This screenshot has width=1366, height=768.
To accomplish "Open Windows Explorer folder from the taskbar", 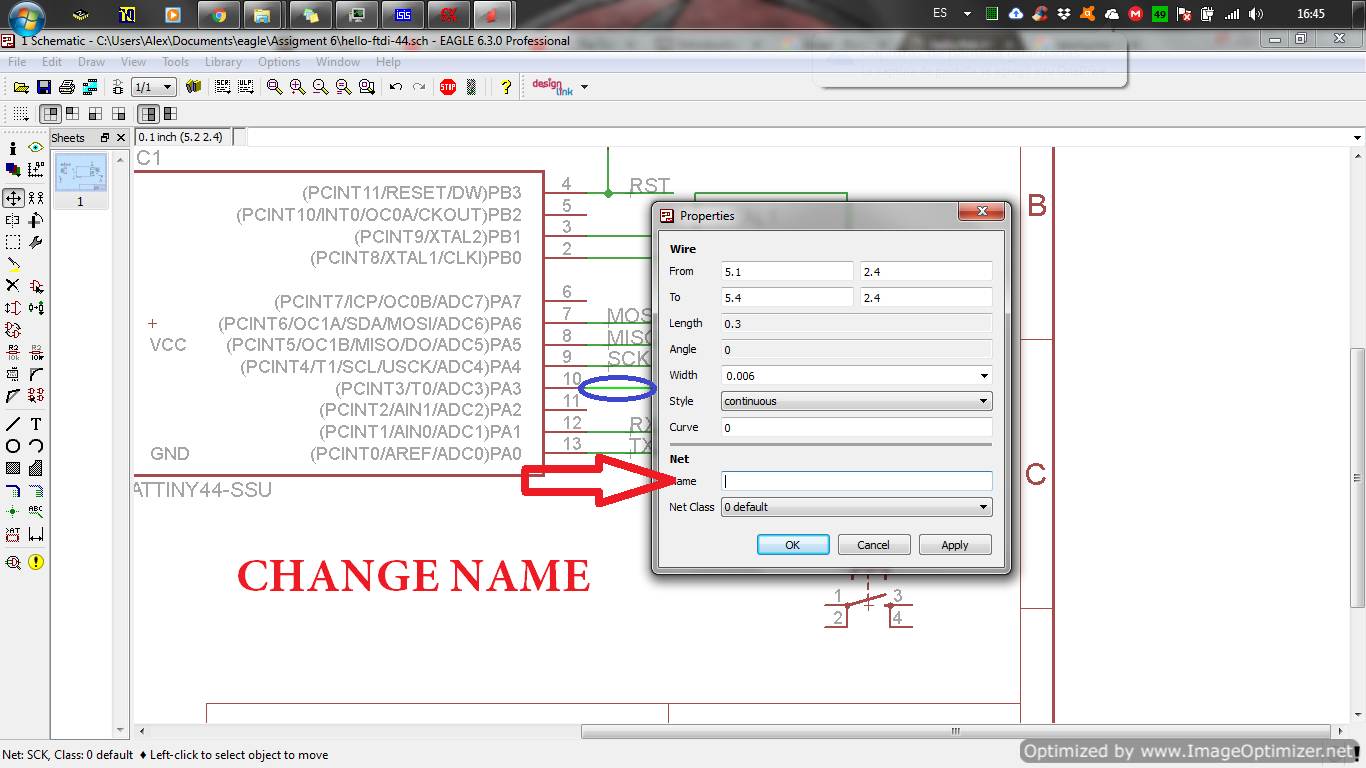I will tap(262, 14).
